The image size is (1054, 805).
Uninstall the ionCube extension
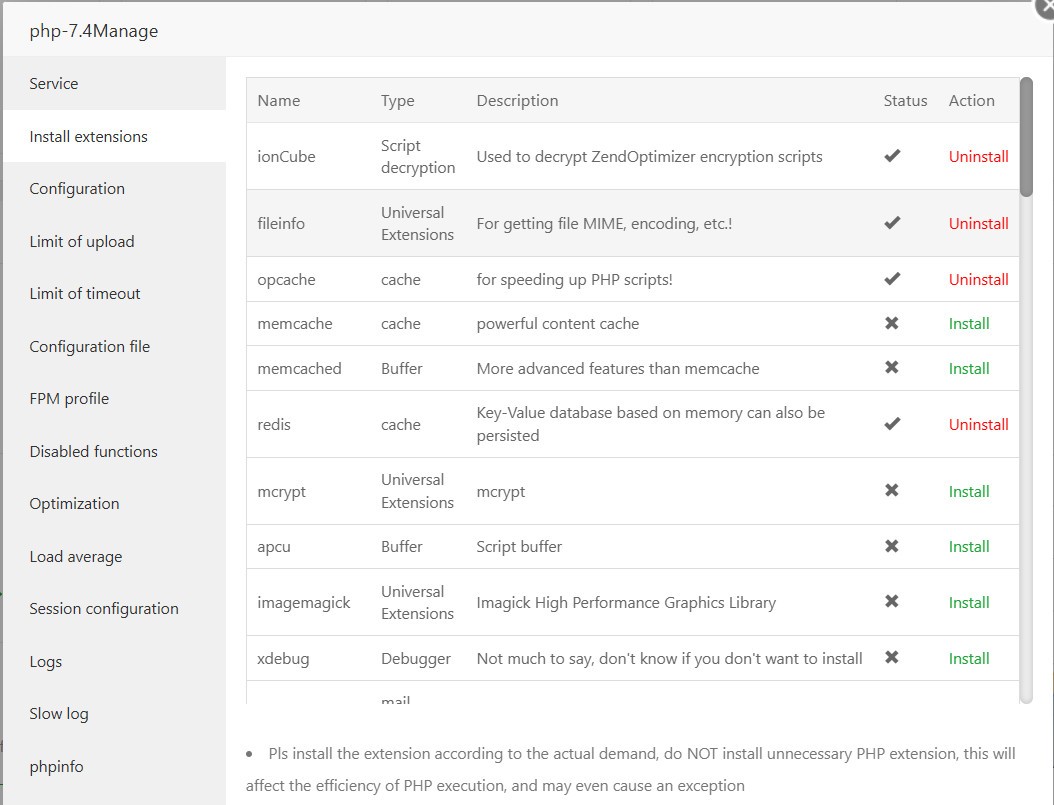click(x=978, y=157)
